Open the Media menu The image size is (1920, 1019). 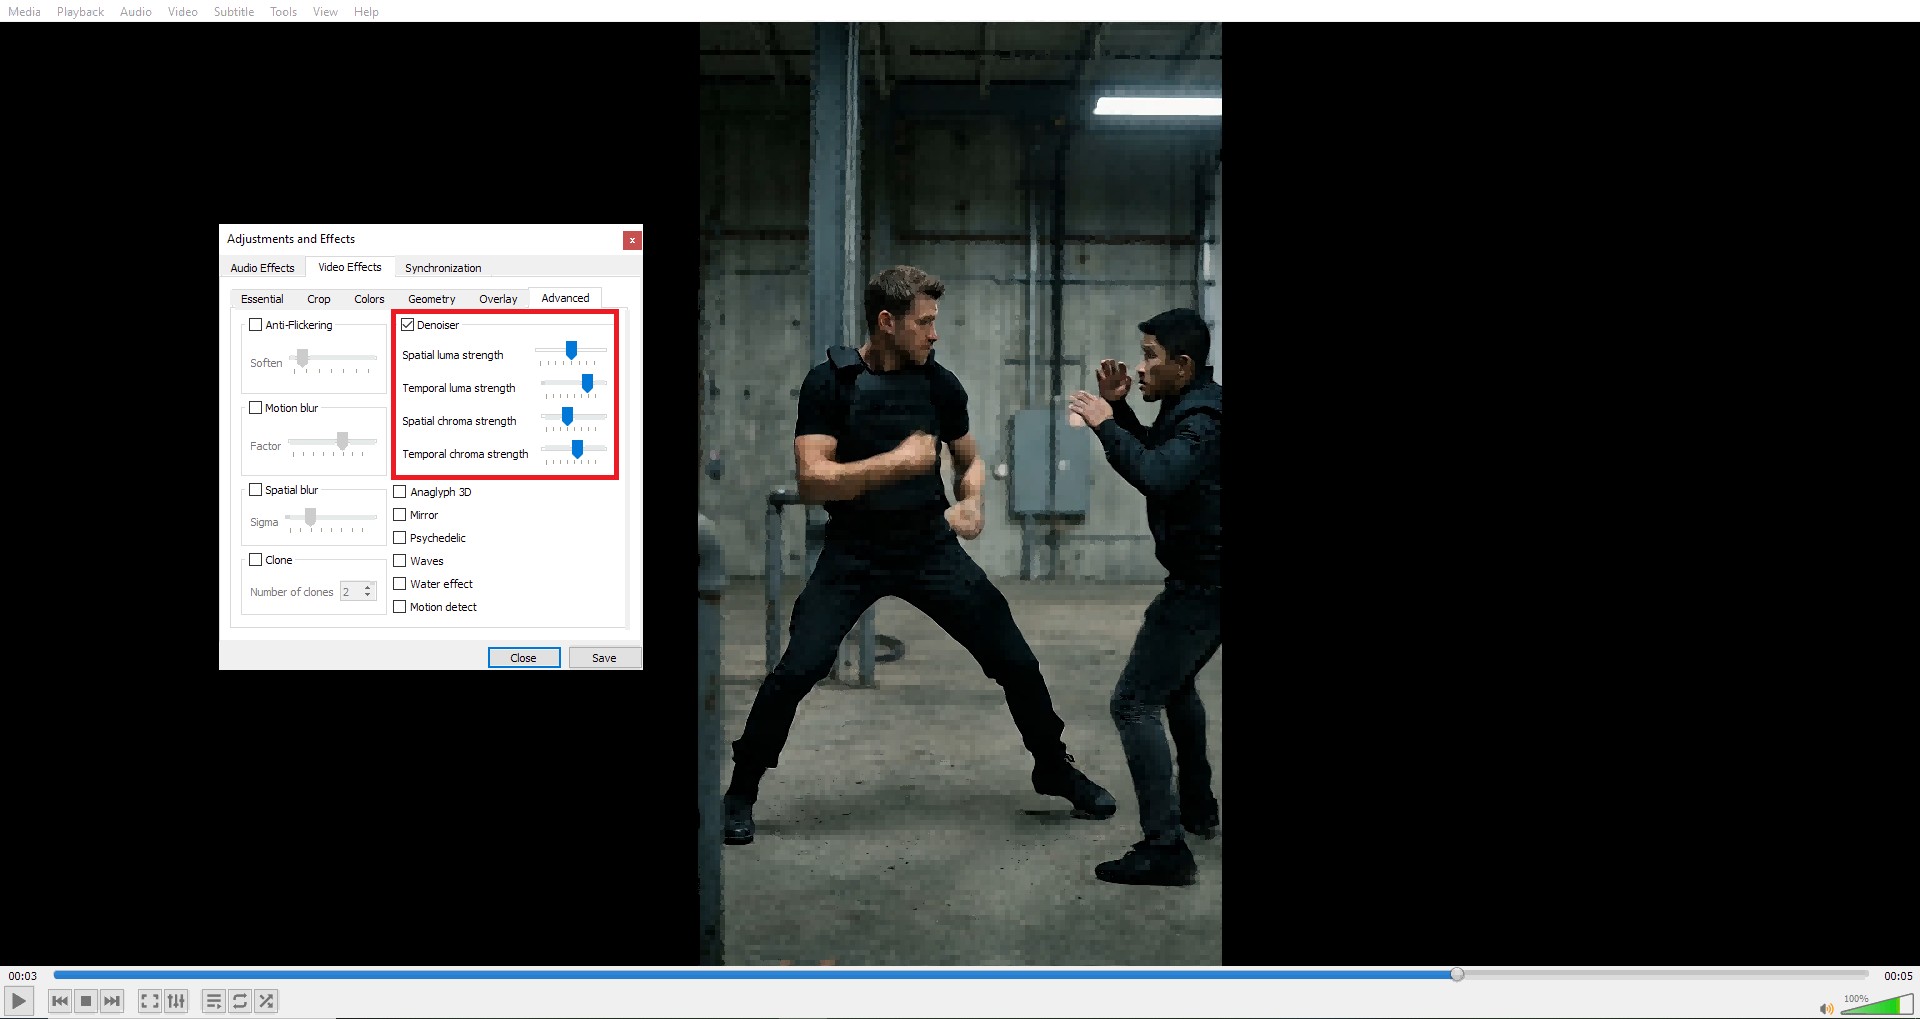24,12
